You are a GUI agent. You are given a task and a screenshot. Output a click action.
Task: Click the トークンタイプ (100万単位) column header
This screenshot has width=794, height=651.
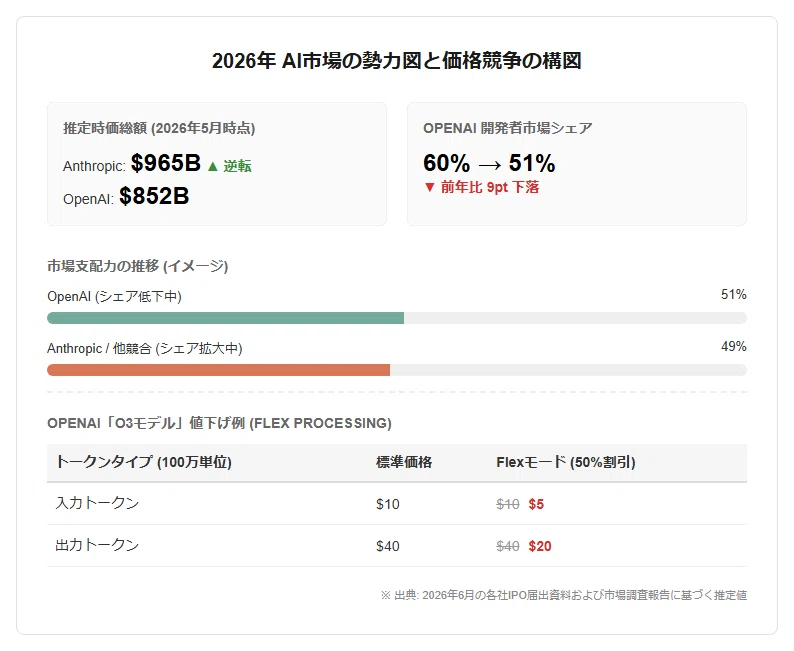point(144,462)
